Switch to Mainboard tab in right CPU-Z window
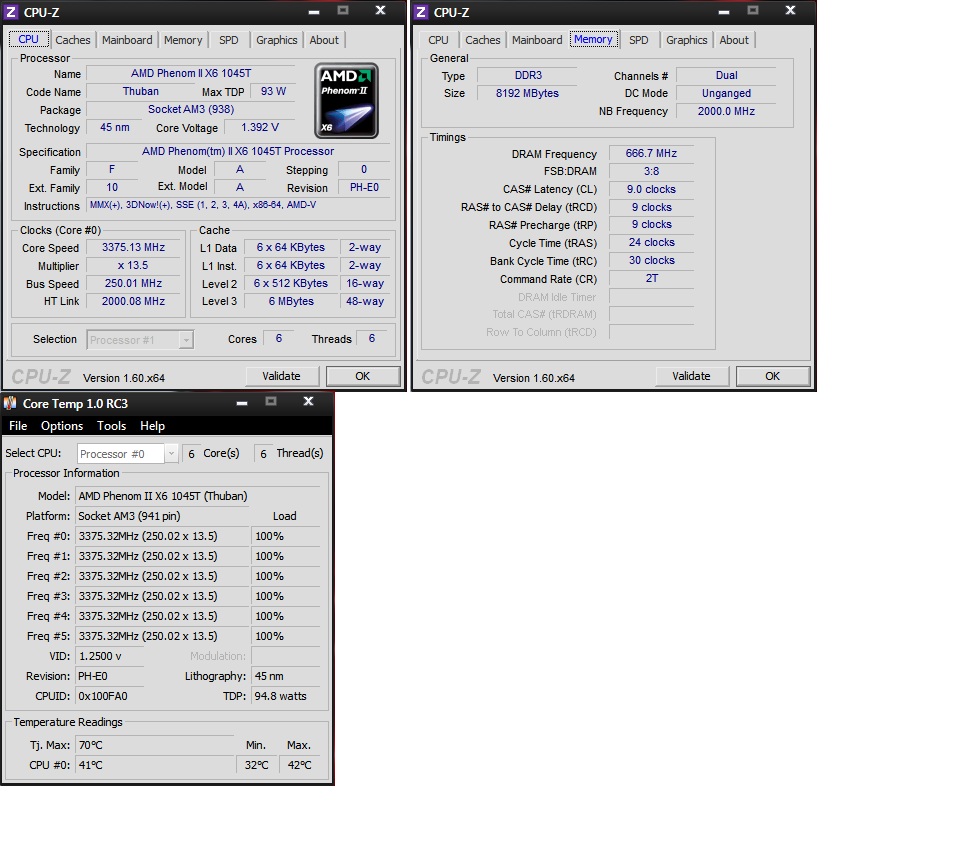 (x=537, y=40)
